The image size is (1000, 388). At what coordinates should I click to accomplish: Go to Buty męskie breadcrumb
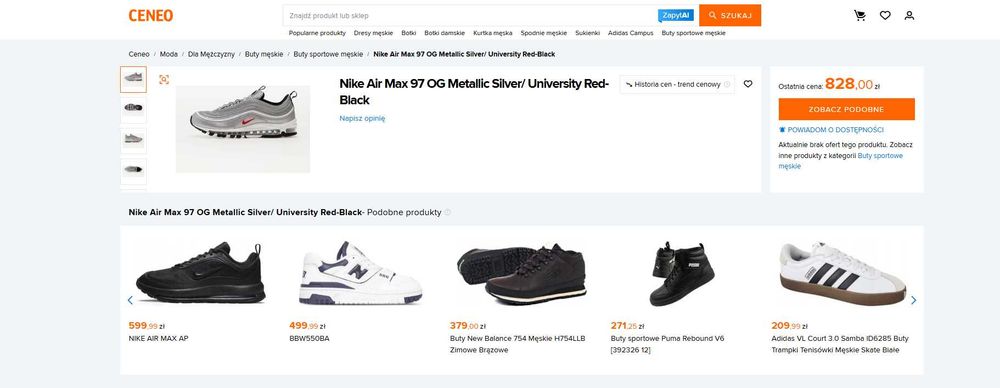pos(264,54)
